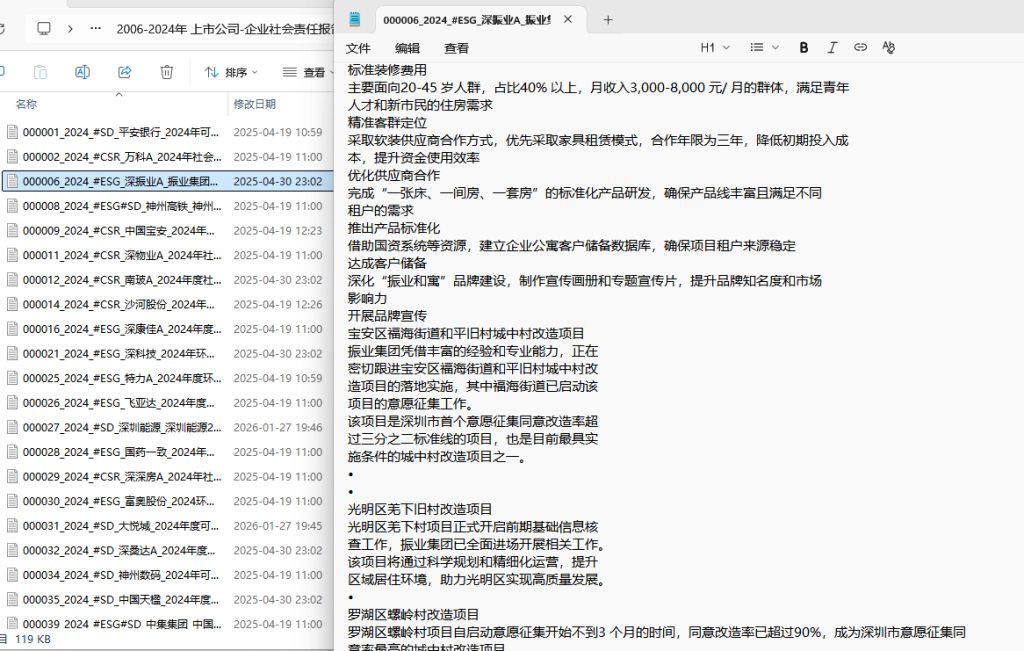Add a new Notepad tab
Image resolution: width=1024 pixels, height=651 pixels.
pyautogui.click(x=608, y=20)
